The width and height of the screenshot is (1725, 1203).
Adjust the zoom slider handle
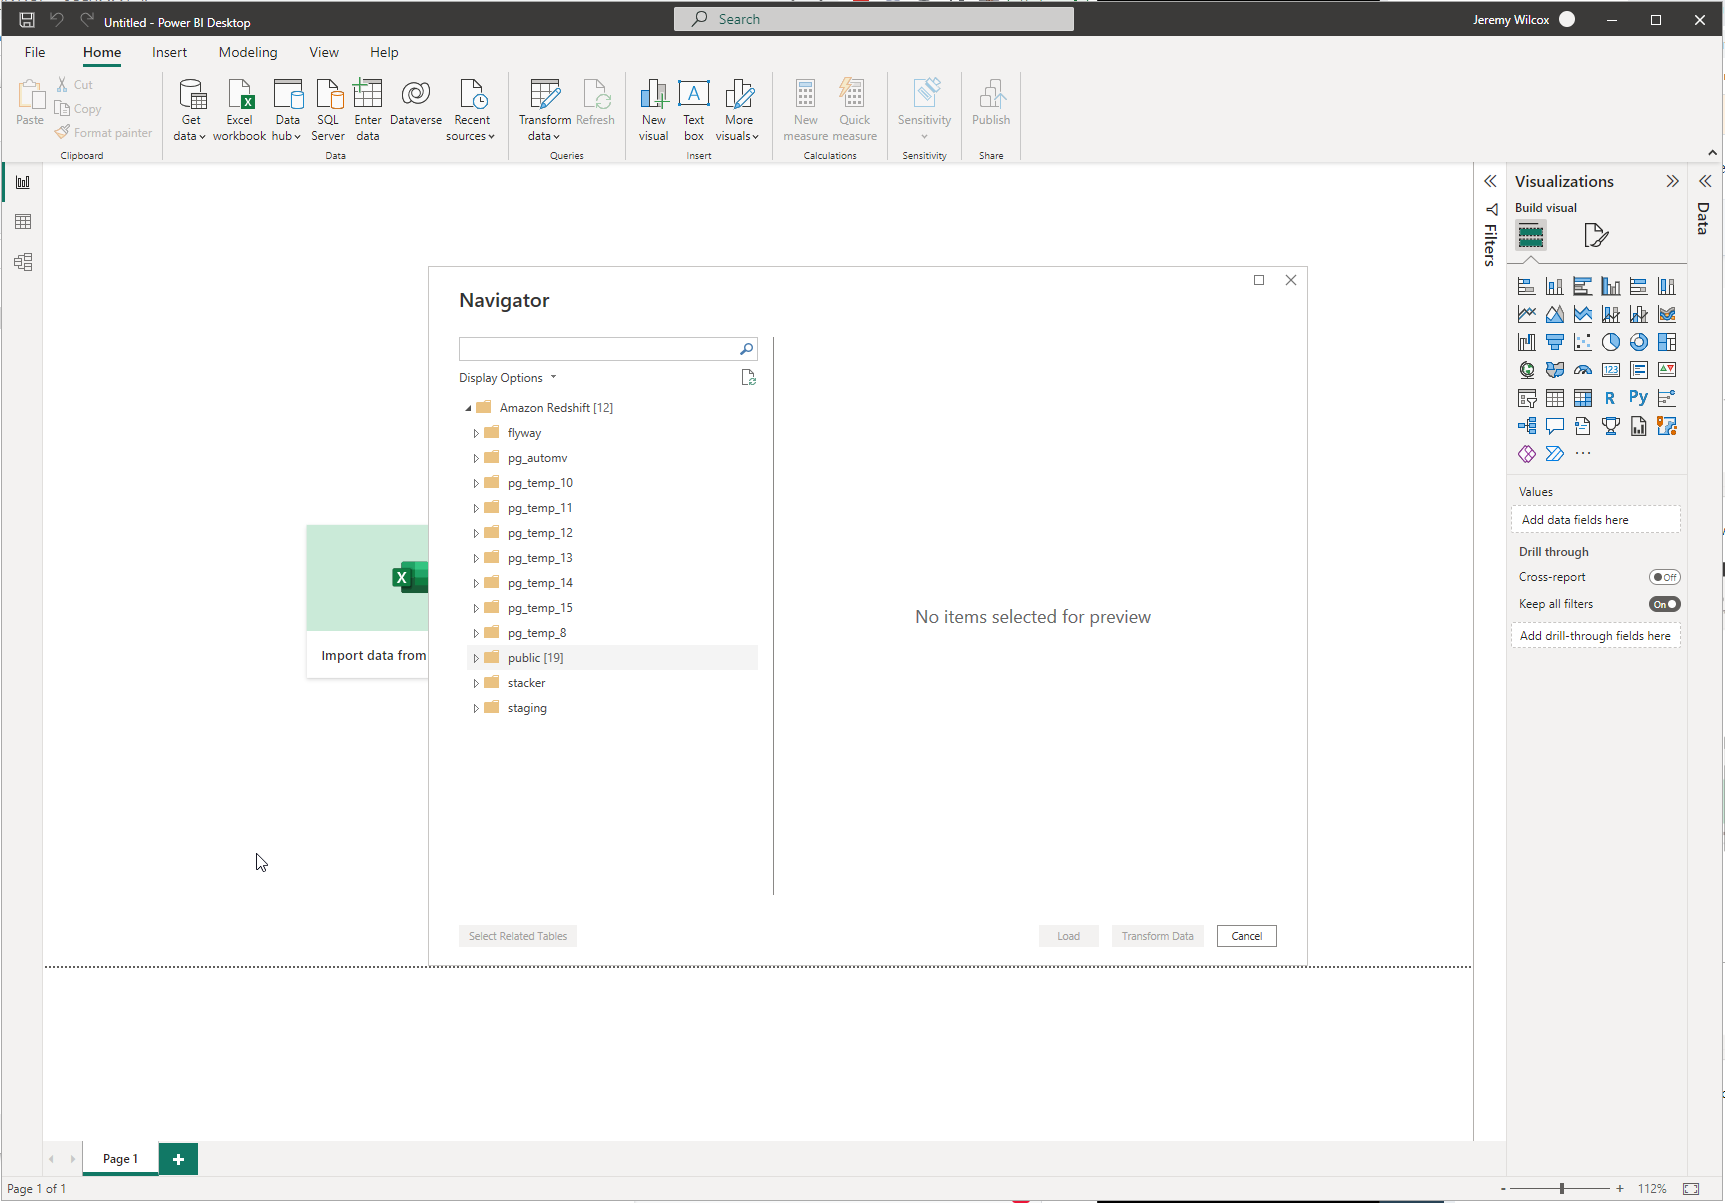point(1562,1189)
